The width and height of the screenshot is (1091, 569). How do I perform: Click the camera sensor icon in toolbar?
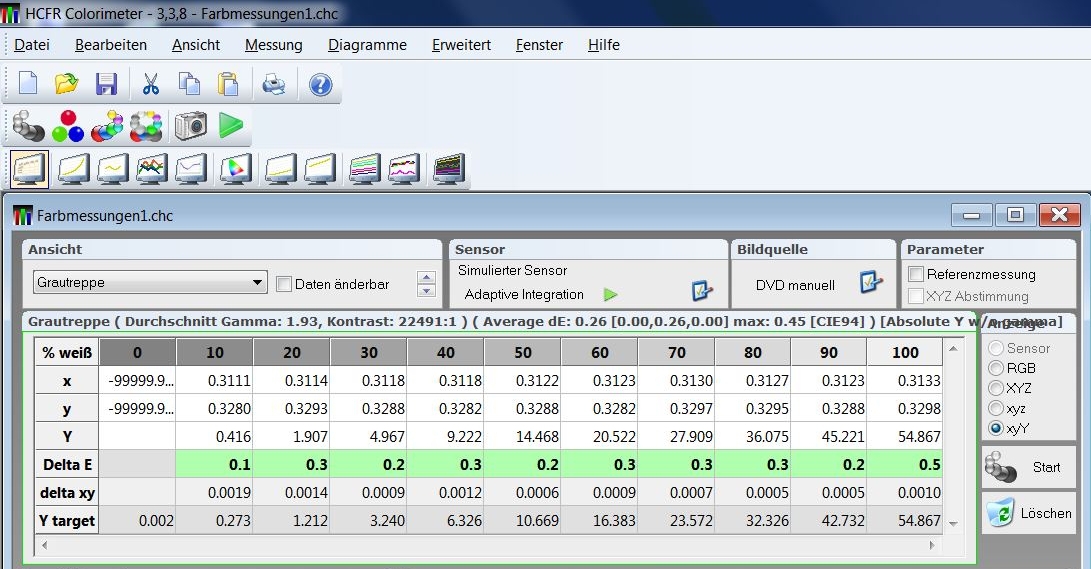pos(190,126)
